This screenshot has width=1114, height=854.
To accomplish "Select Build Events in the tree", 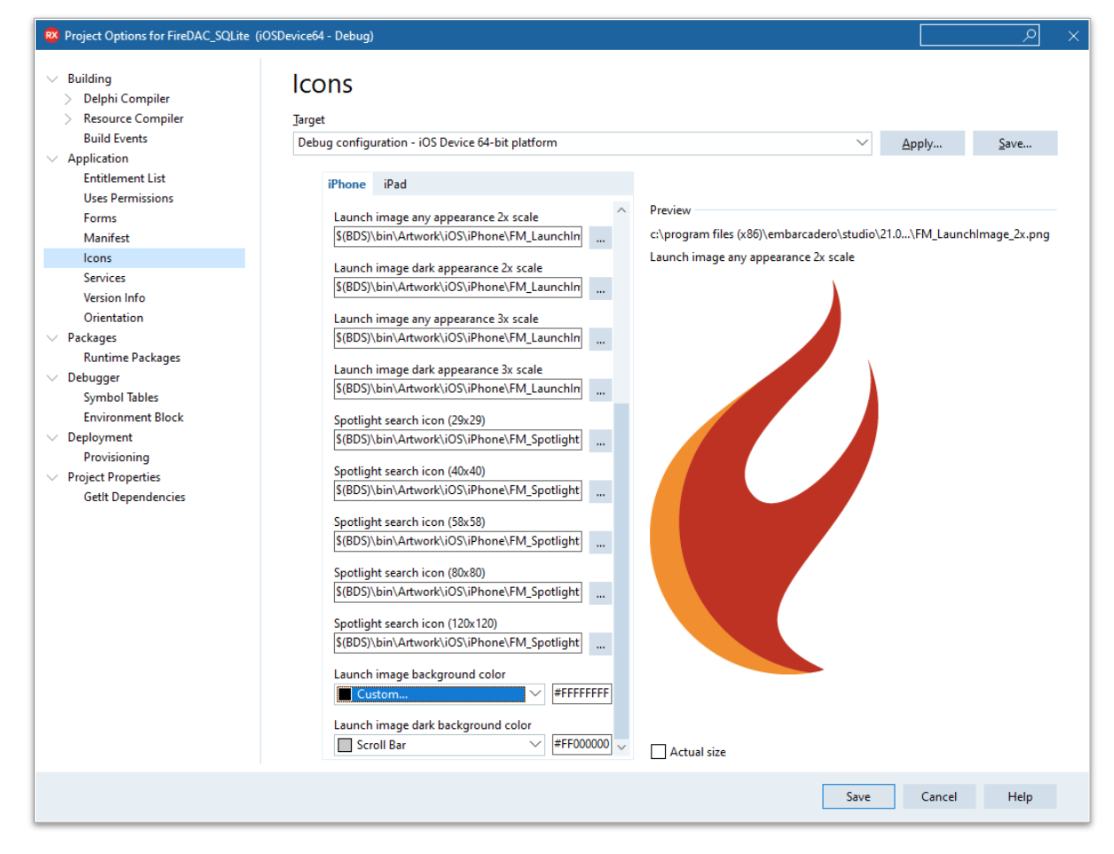I will pos(116,139).
